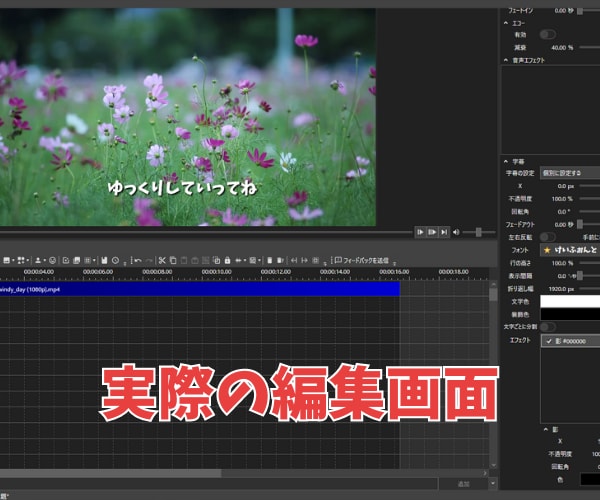Click the second play-range button under preview

coord(432,232)
